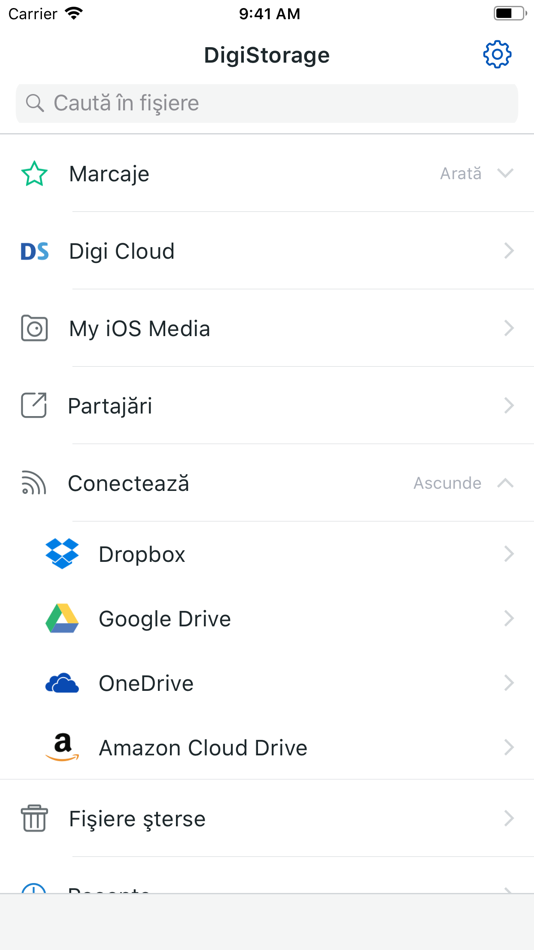Tap the OneDrive cloud icon
The image size is (534, 950).
point(62,683)
